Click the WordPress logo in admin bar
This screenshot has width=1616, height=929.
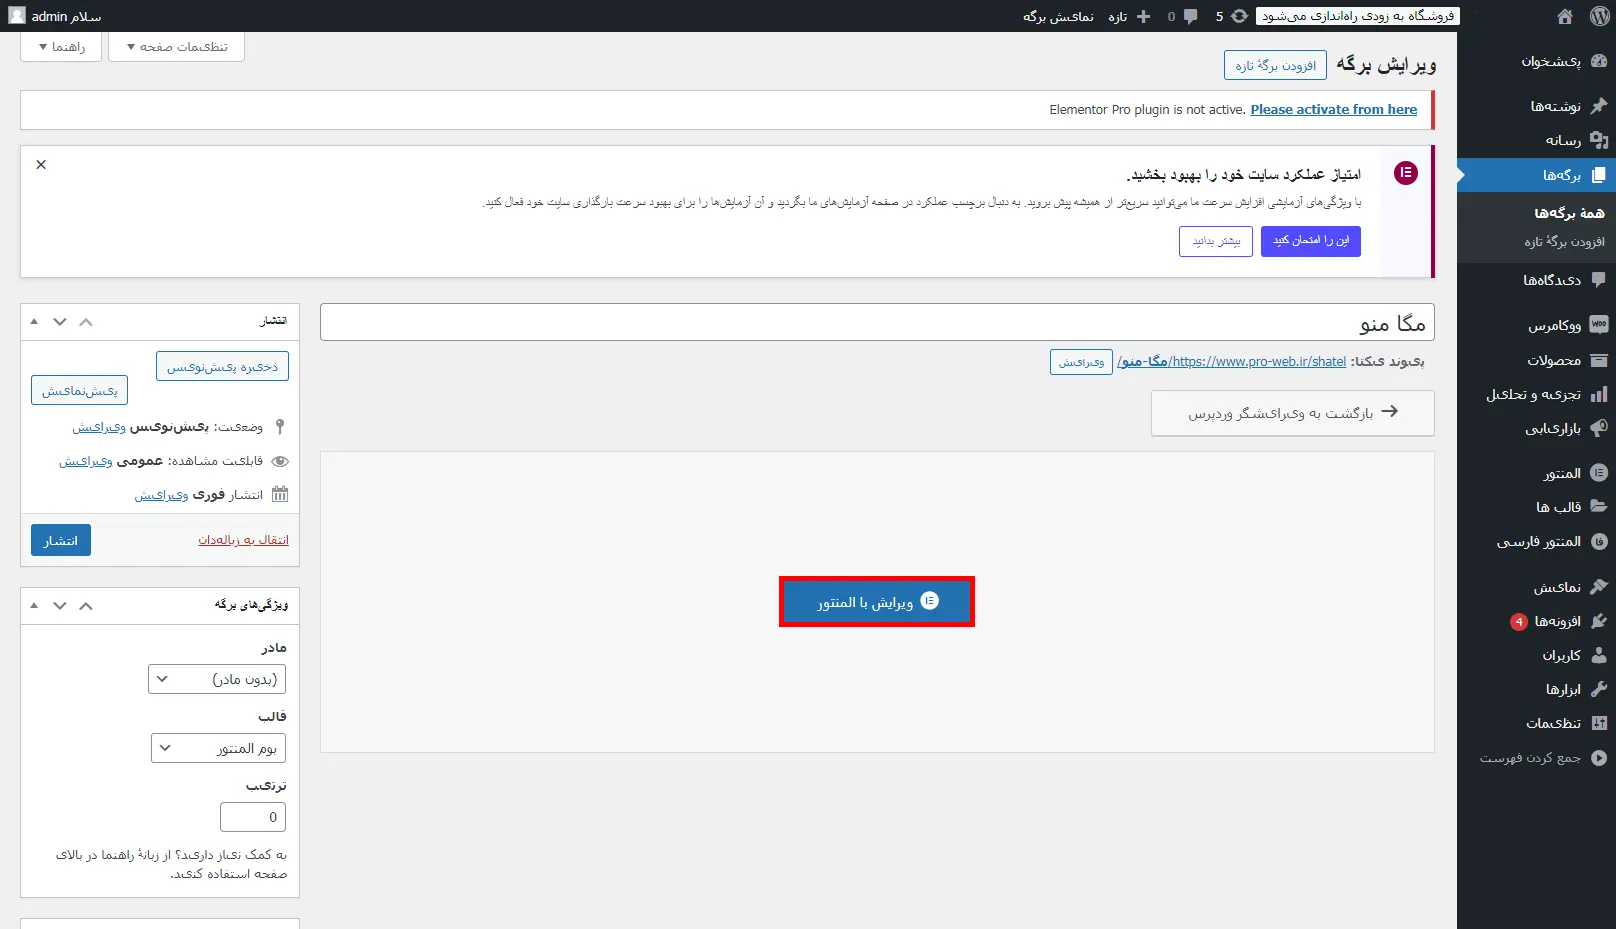pos(1599,16)
